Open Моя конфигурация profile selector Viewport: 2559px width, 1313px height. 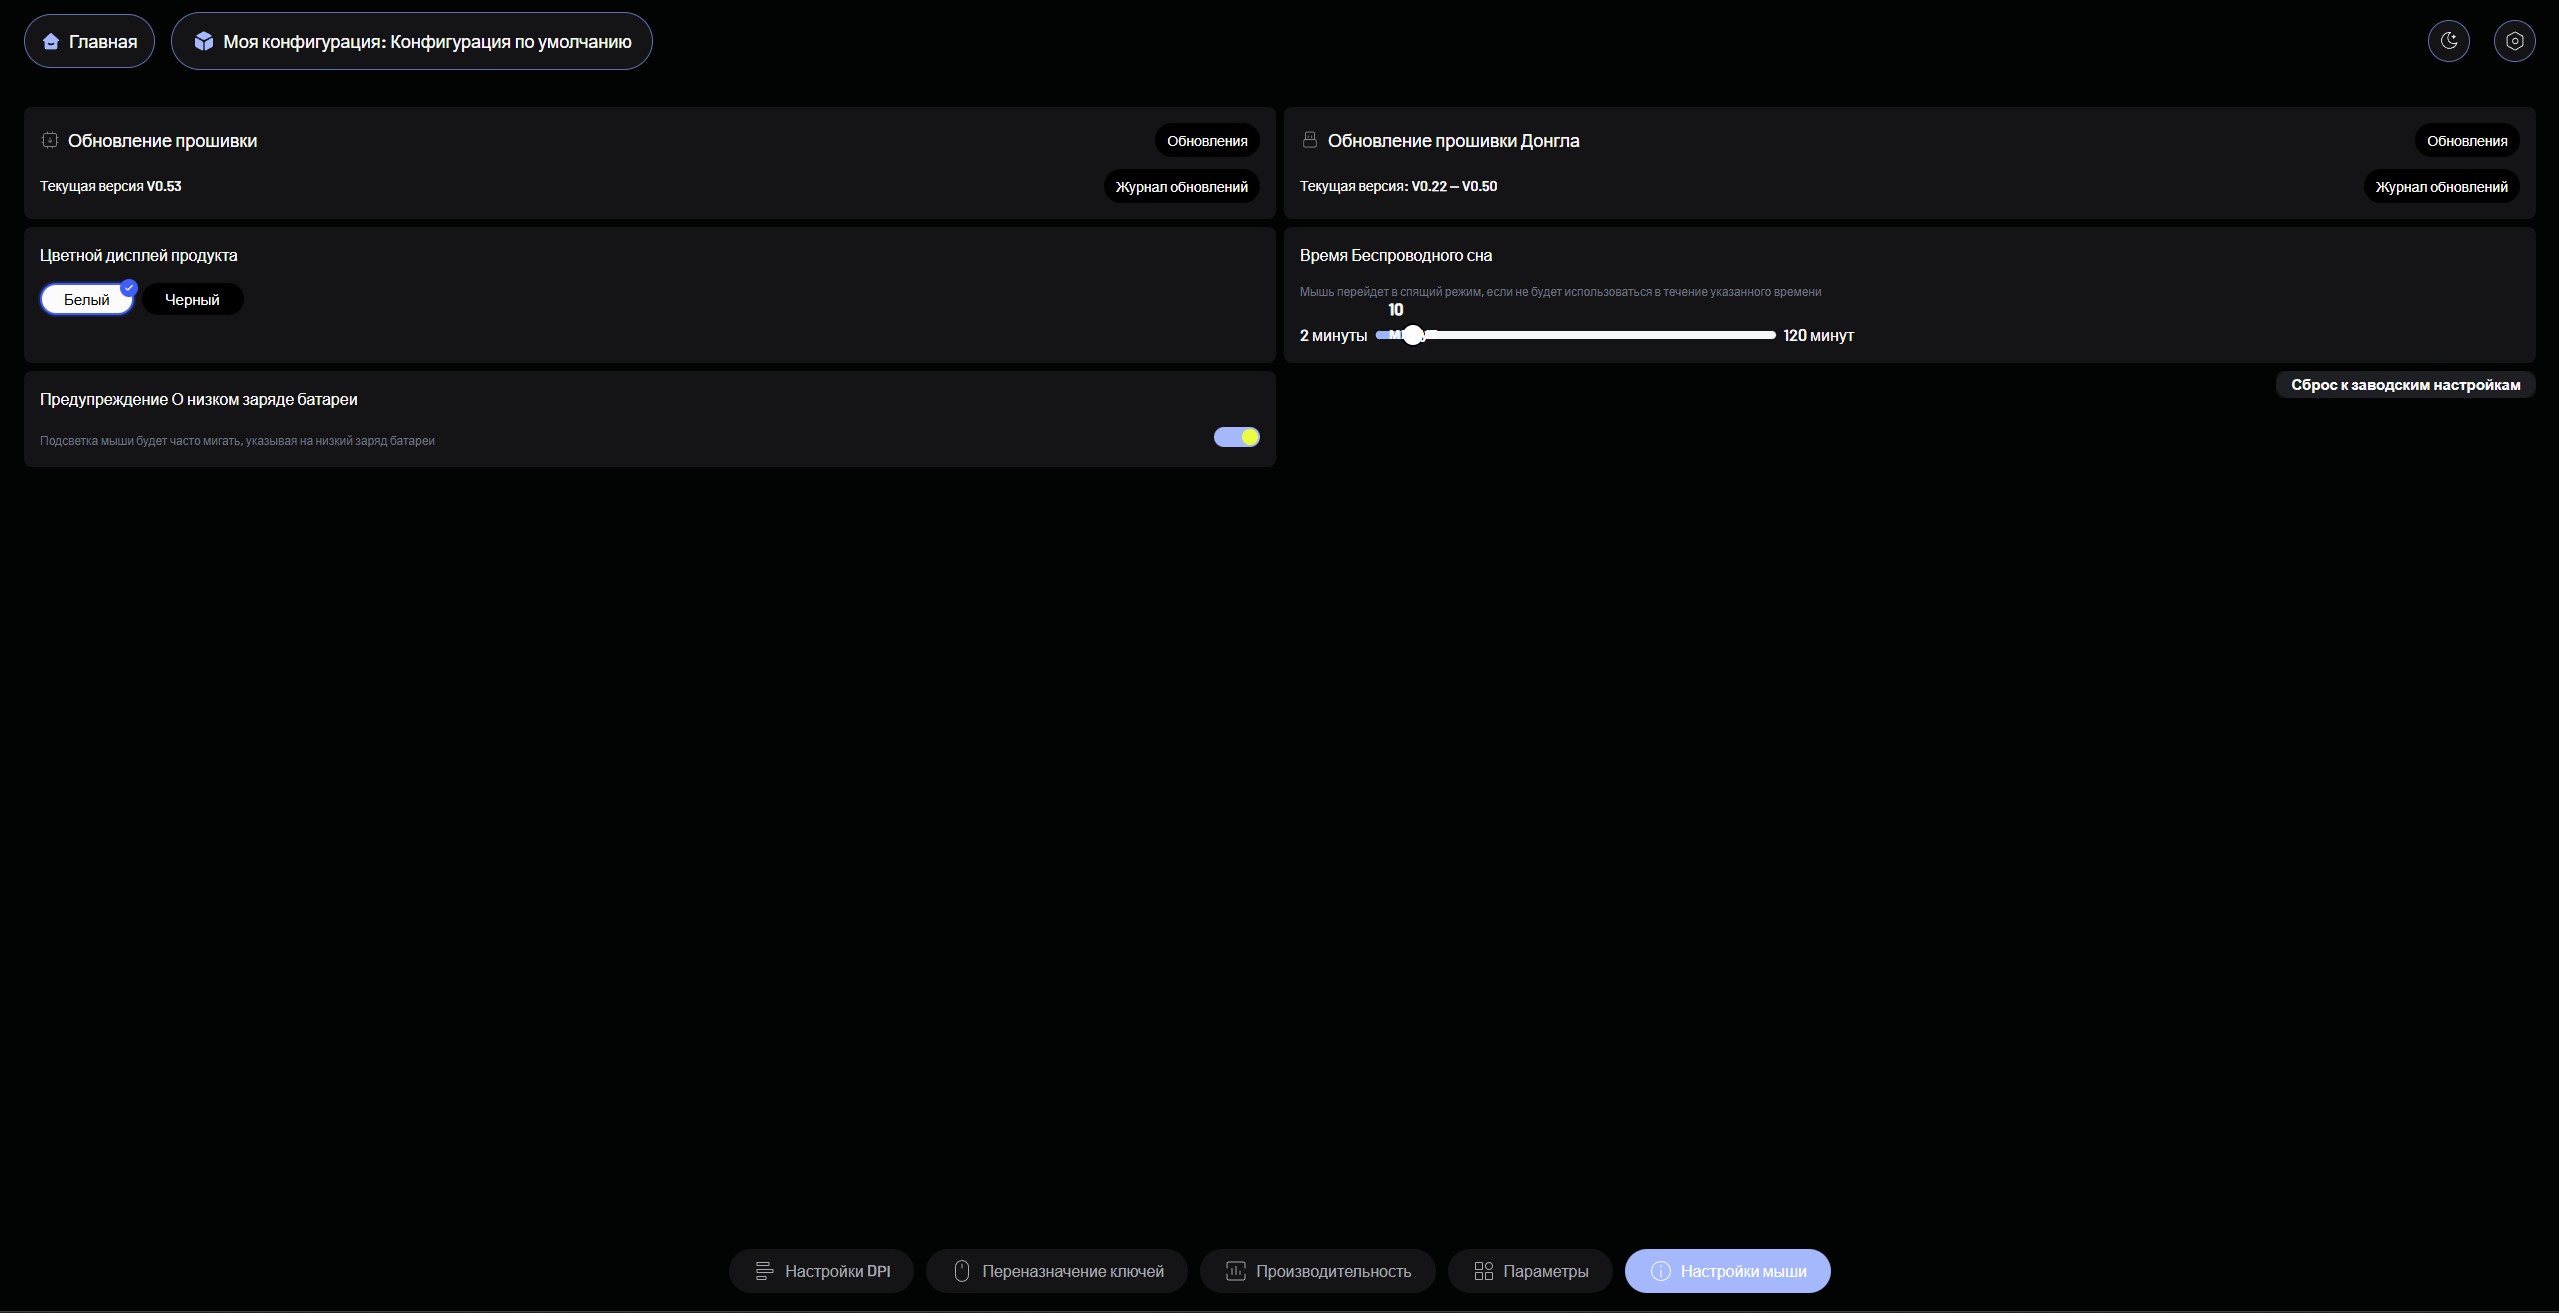click(x=412, y=42)
